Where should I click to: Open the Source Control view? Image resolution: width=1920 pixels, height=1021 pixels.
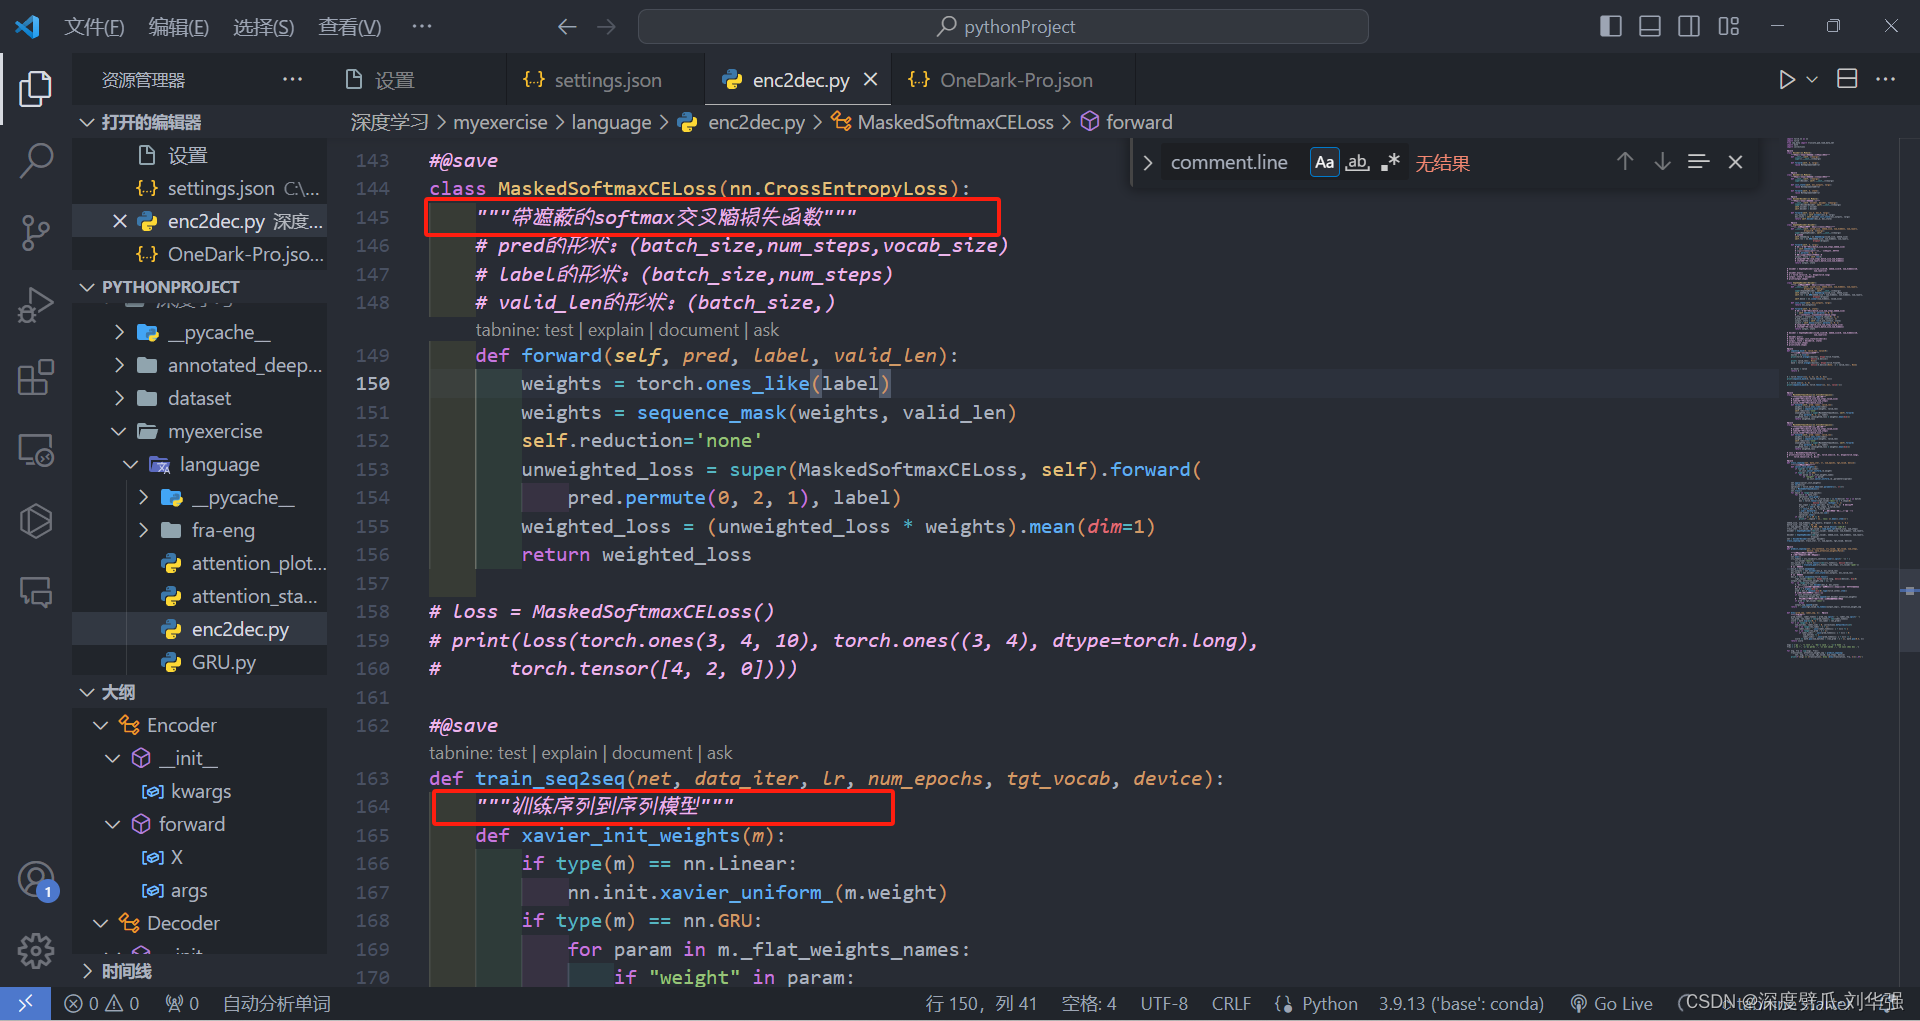(36, 232)
